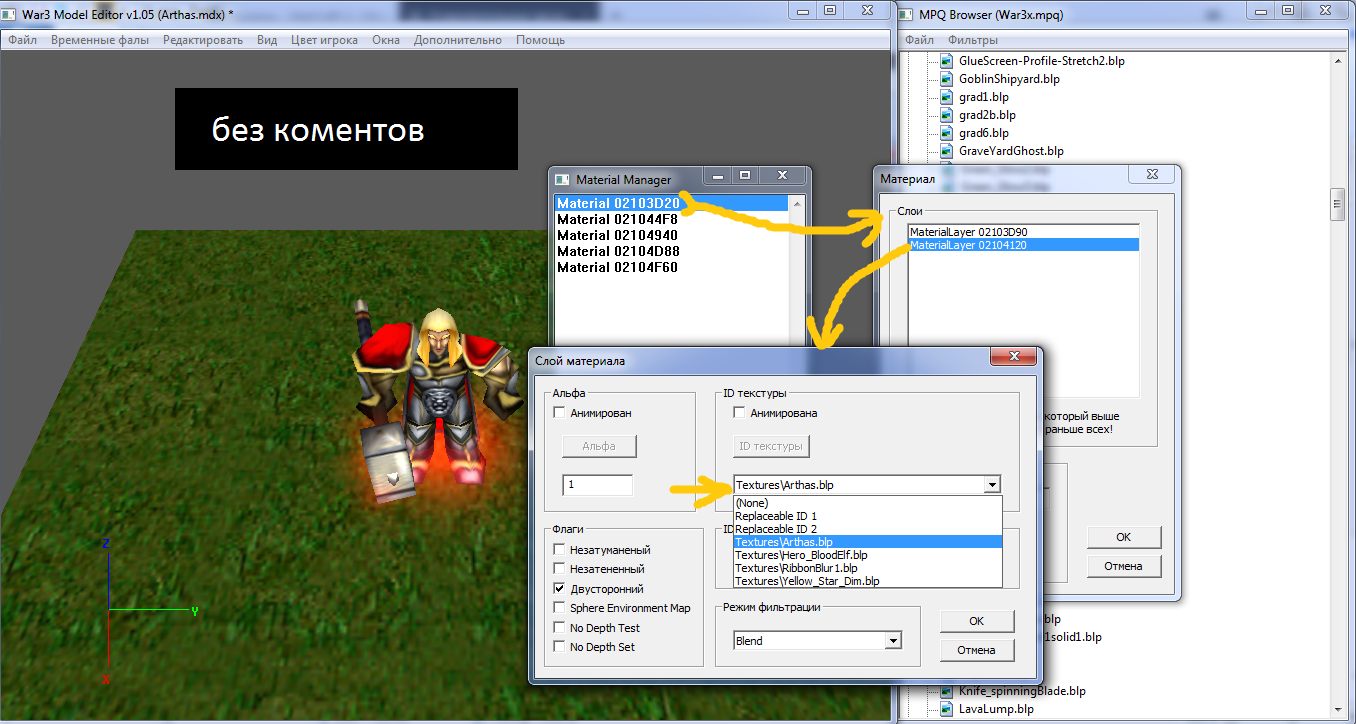Select Material 021044F8 in Material Manager

tap(672, 219)
